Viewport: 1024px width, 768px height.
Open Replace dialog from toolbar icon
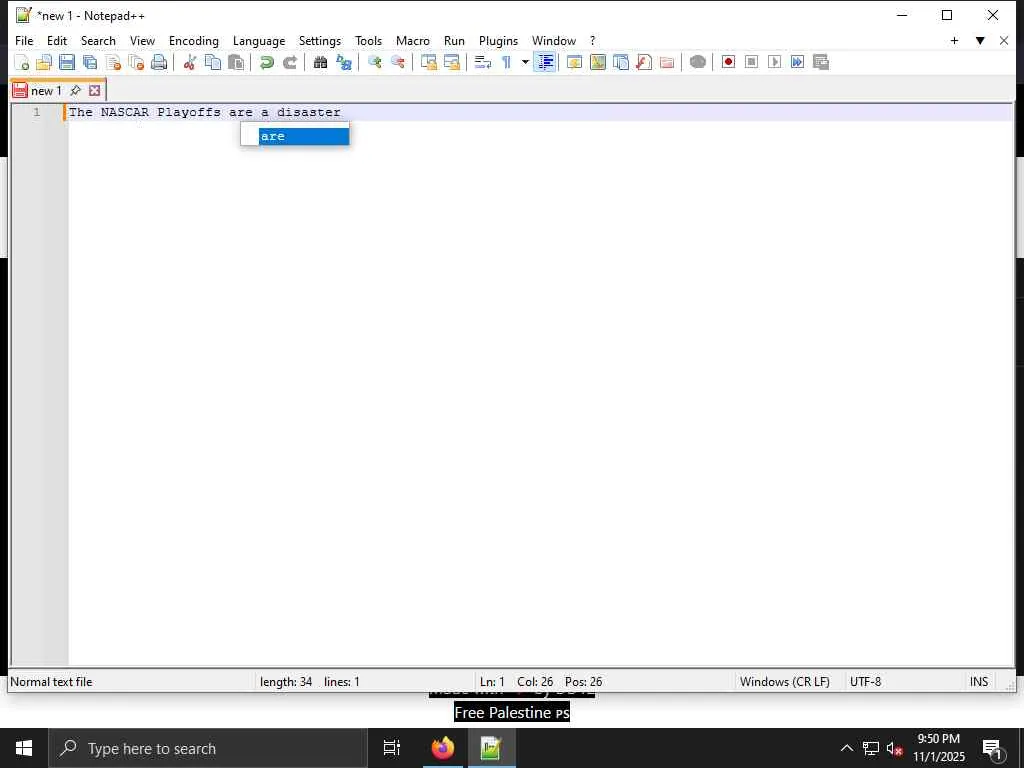coord(344,62)
